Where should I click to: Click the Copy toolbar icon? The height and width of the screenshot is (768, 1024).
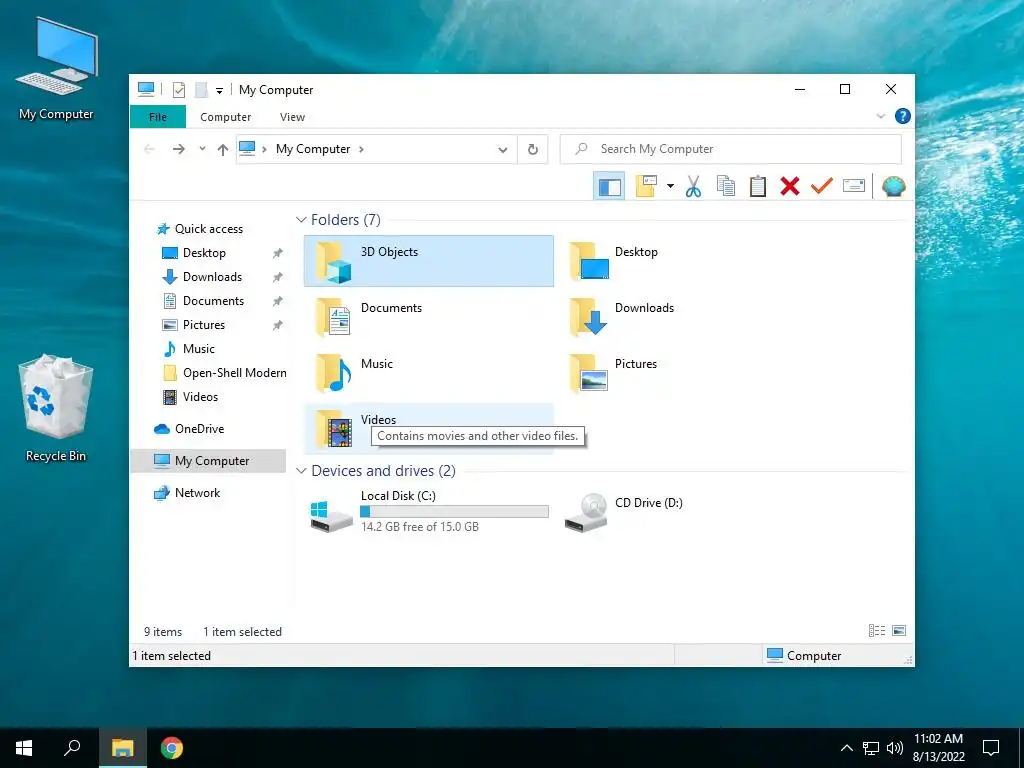[726, 187]
